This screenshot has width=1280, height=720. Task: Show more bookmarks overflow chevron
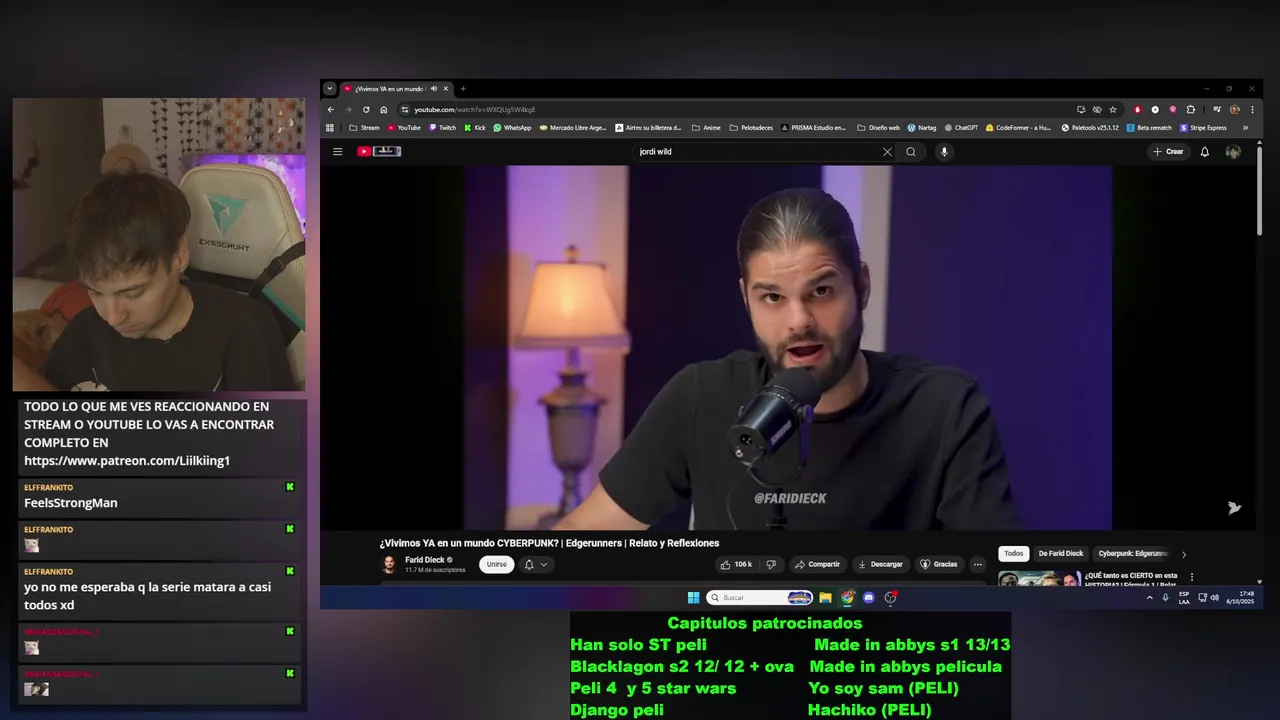(1245, 128)
